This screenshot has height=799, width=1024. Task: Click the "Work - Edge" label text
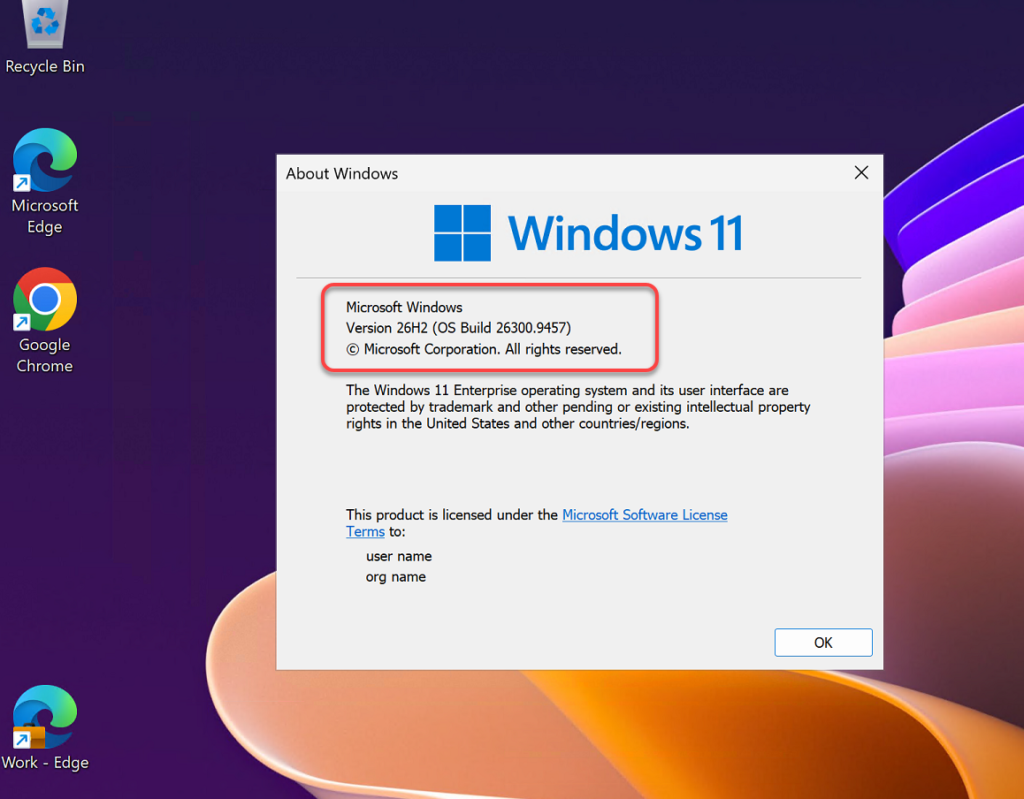[44, 762]
